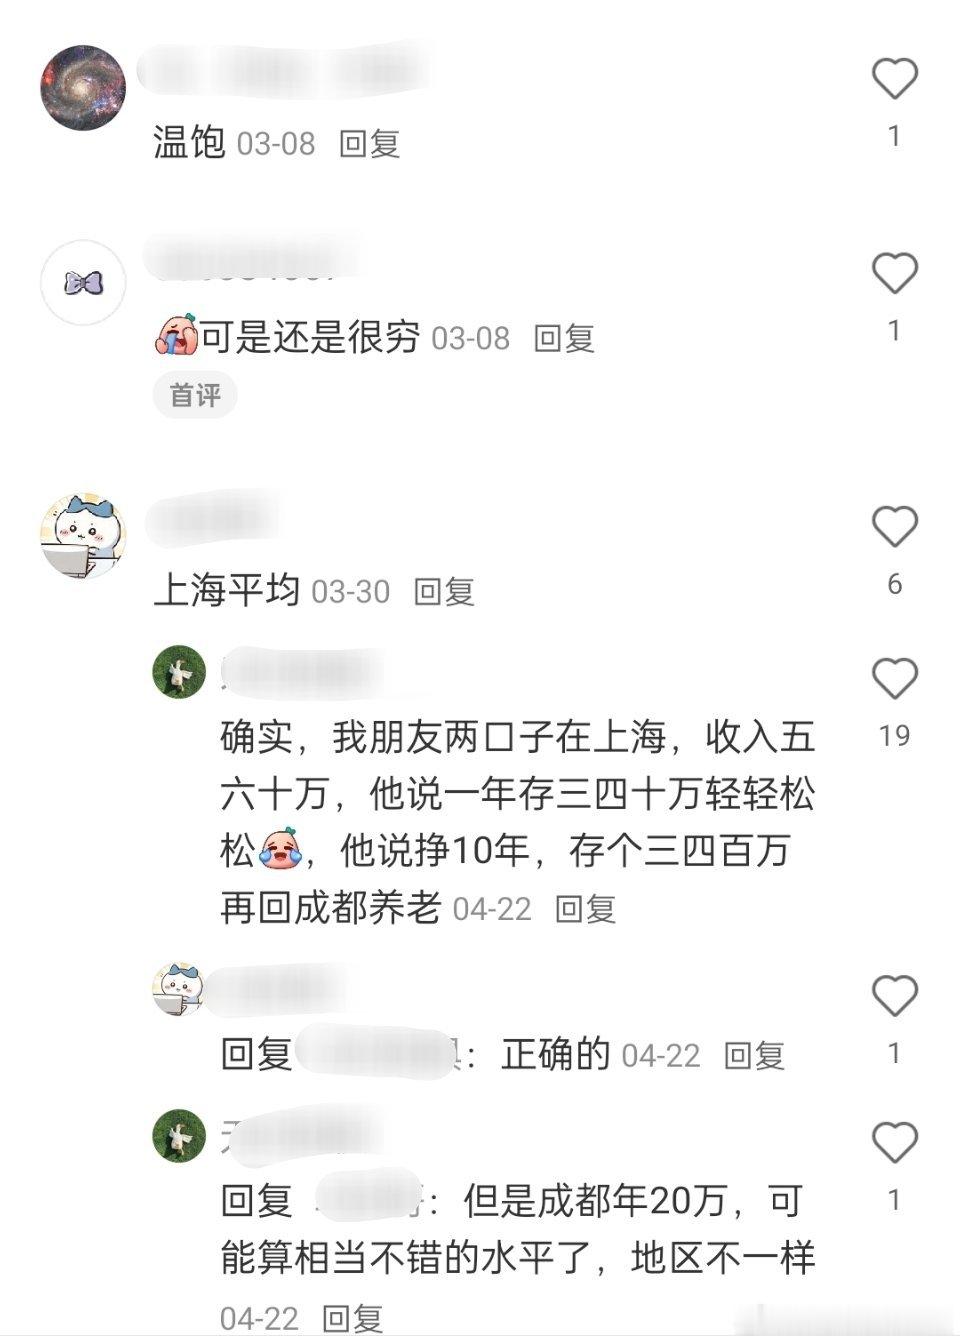Like the '可是还是很穷' comment
This screenshot has width=960, height=1344.
pyautogui.click(x=894, y=273)
